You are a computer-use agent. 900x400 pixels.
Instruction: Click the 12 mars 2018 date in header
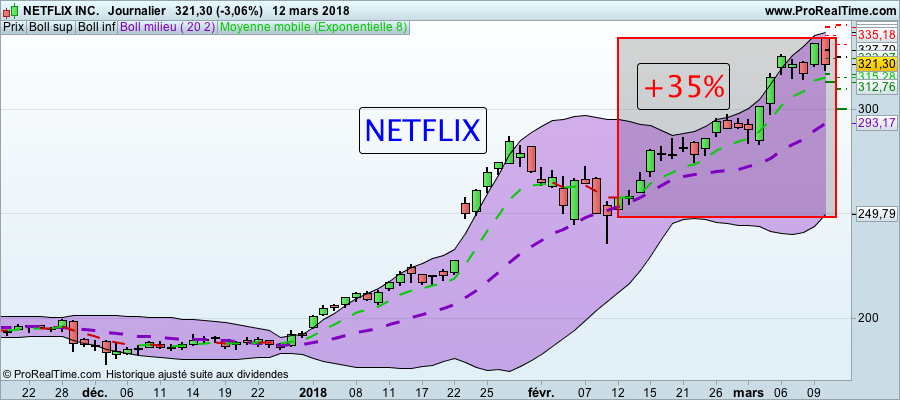(x=313, y=11)
